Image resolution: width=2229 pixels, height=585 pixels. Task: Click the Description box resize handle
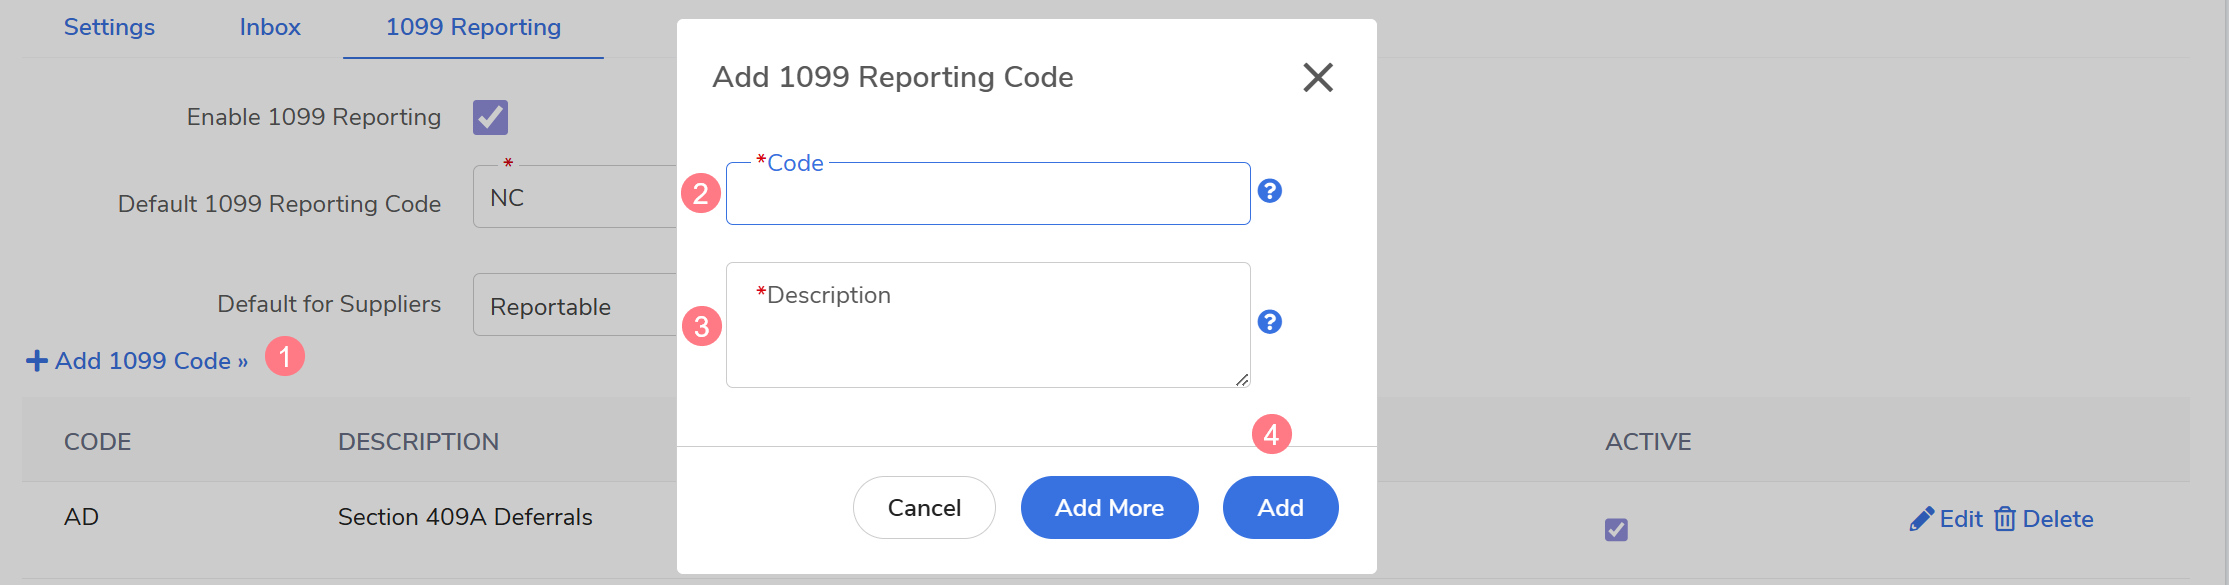pyautogui.click(x=1241, y=379)
